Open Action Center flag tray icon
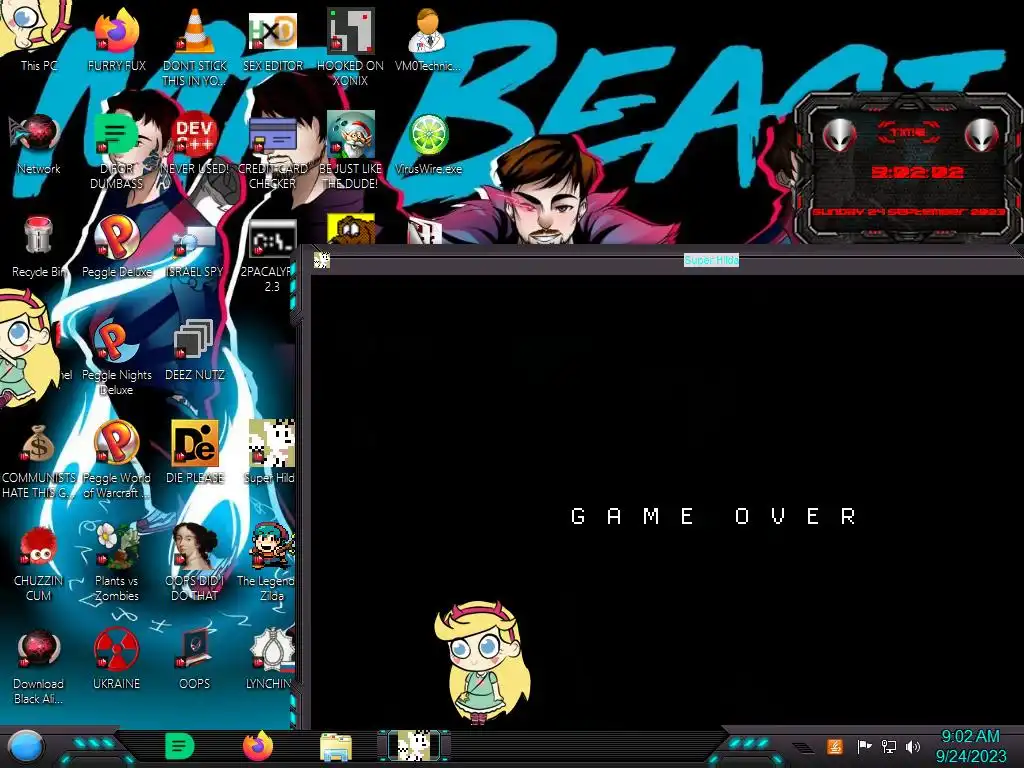 coord(864,746)
